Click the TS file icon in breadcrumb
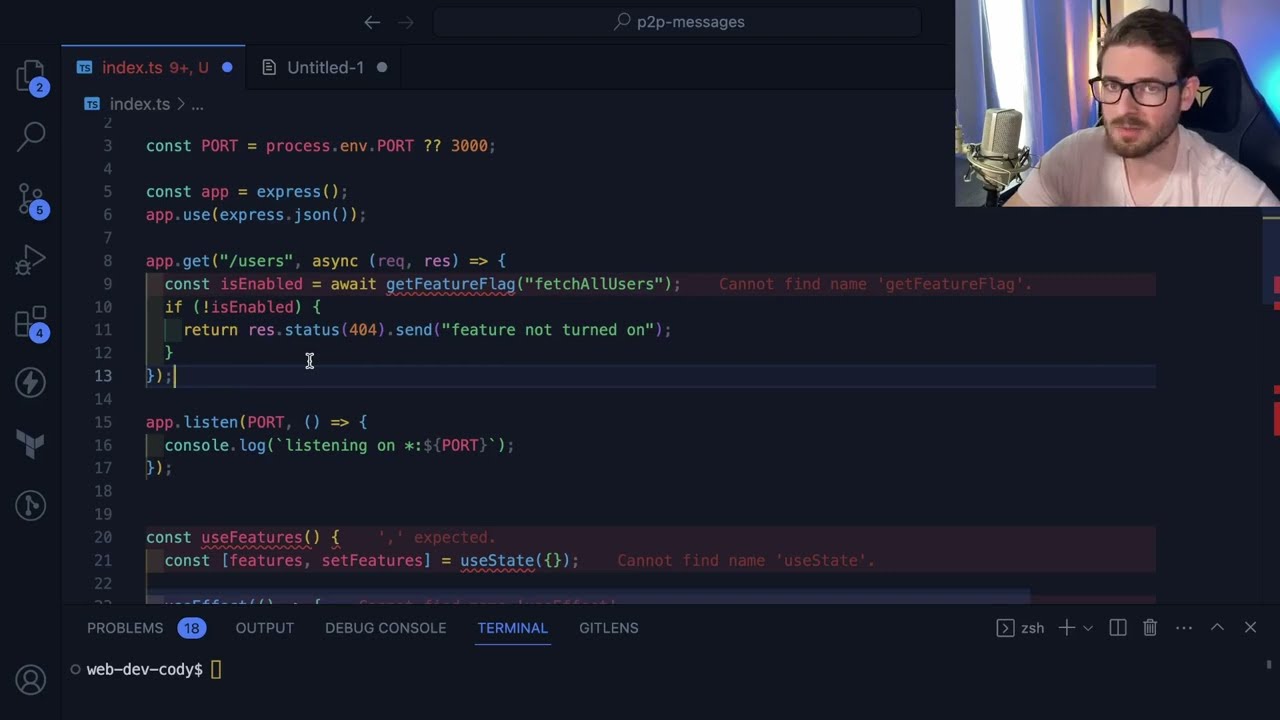The image size is (1280, 720). click(x=92, y=104)
